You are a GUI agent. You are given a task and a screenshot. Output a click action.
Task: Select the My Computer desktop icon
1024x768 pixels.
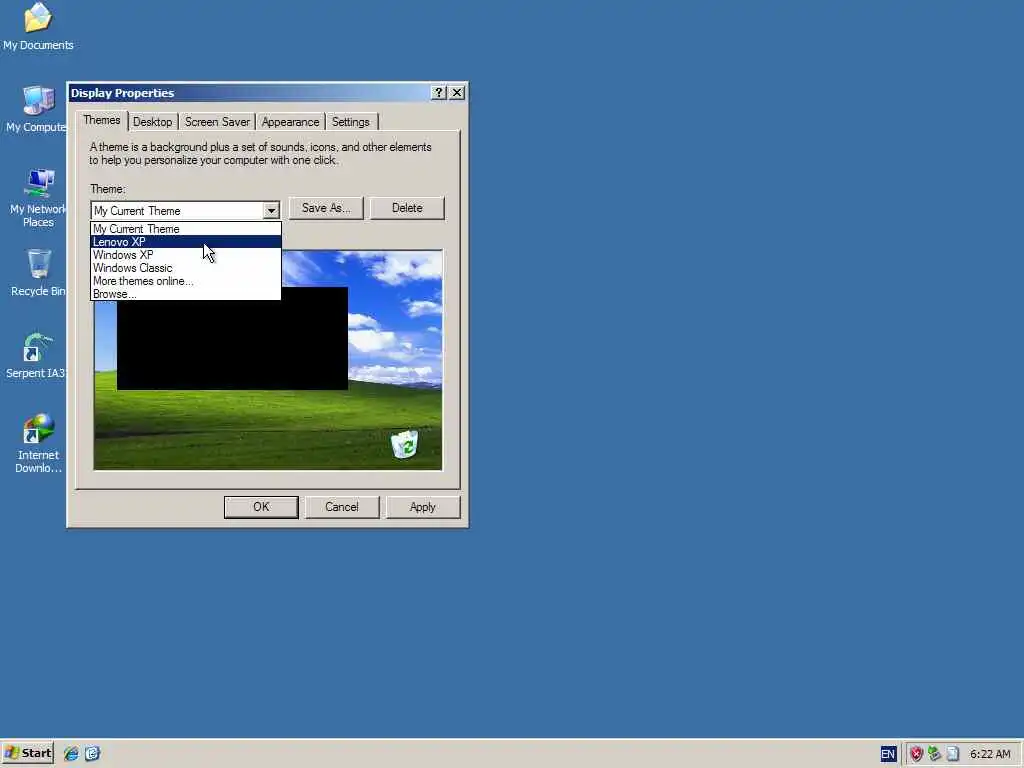pyautogui.click(x=37, y=109)
